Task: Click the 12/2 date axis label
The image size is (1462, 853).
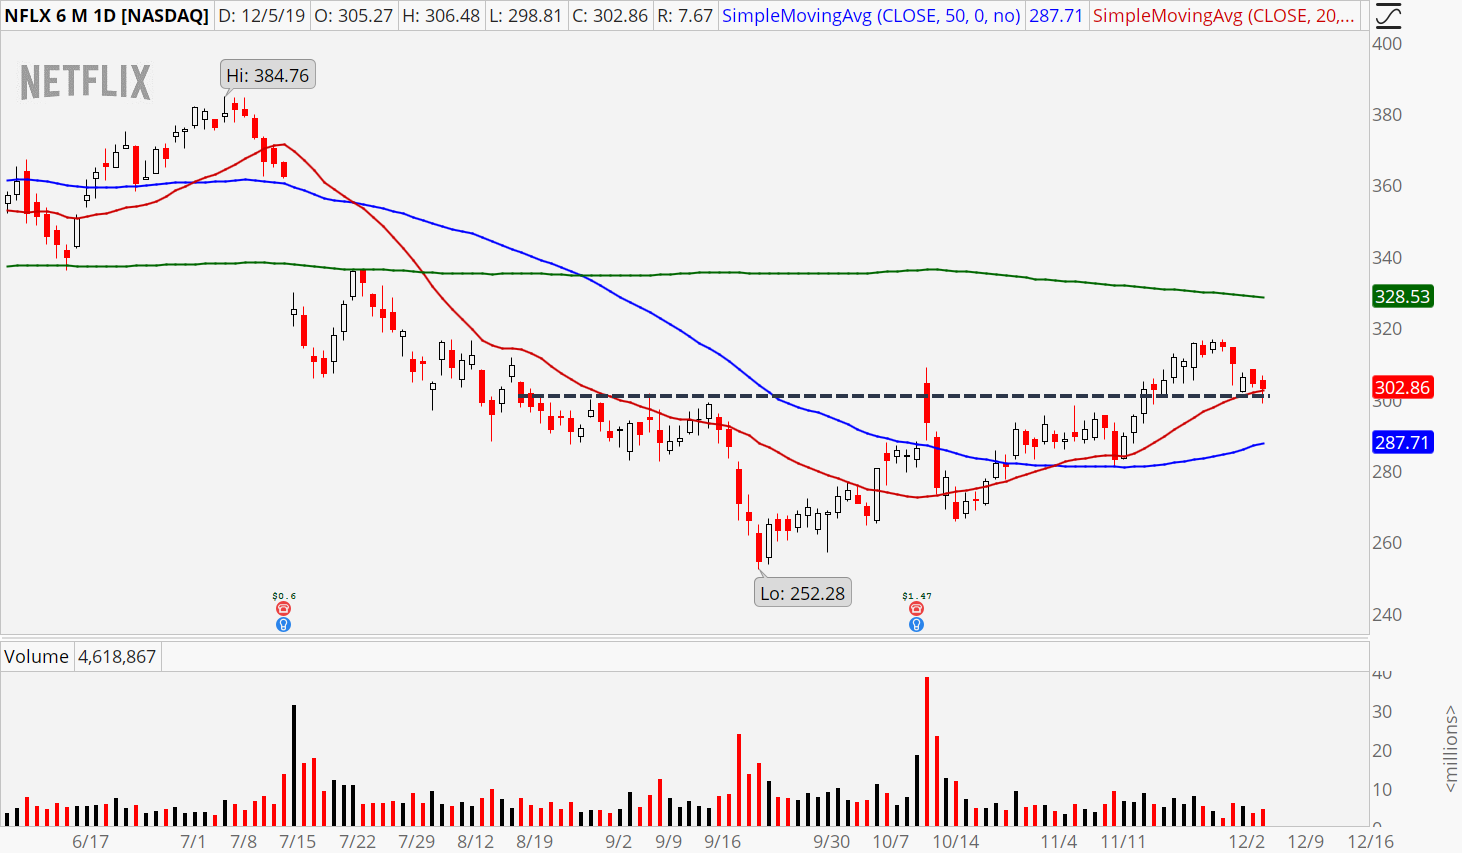Action: (x=1247, y=841)
